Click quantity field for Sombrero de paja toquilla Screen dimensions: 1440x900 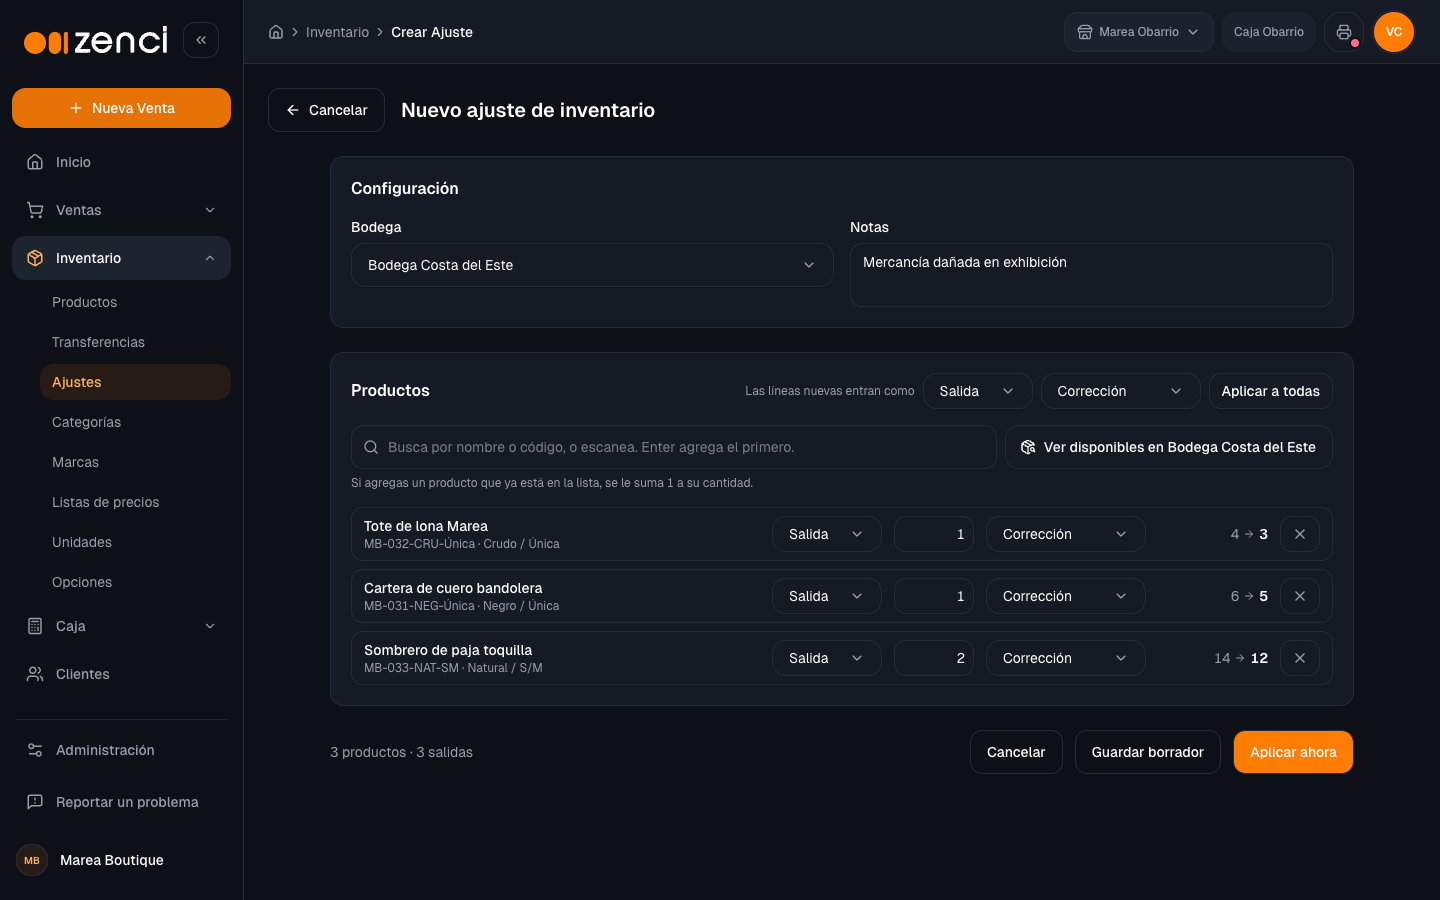(933, 658)
